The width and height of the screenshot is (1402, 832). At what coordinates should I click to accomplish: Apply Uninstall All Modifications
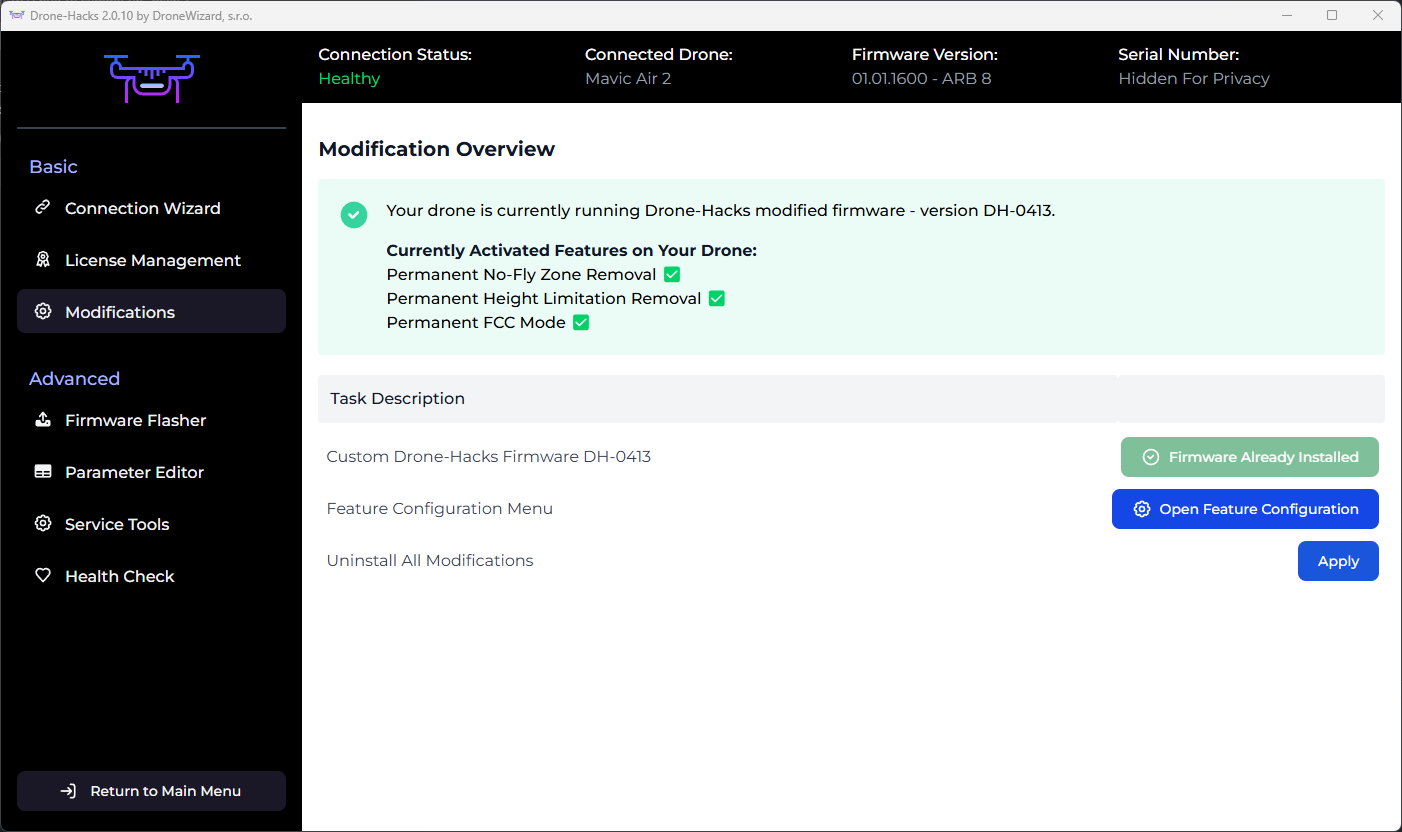click(x=1337, y=561)
